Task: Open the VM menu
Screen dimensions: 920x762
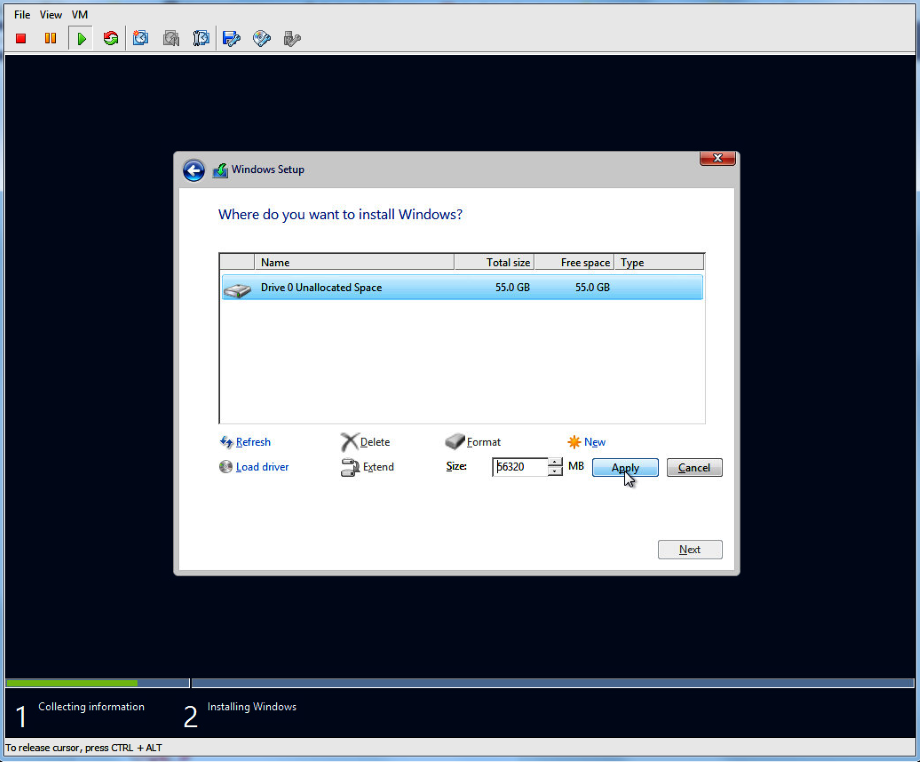Action: pyautogui.click(x=79, y=15)
